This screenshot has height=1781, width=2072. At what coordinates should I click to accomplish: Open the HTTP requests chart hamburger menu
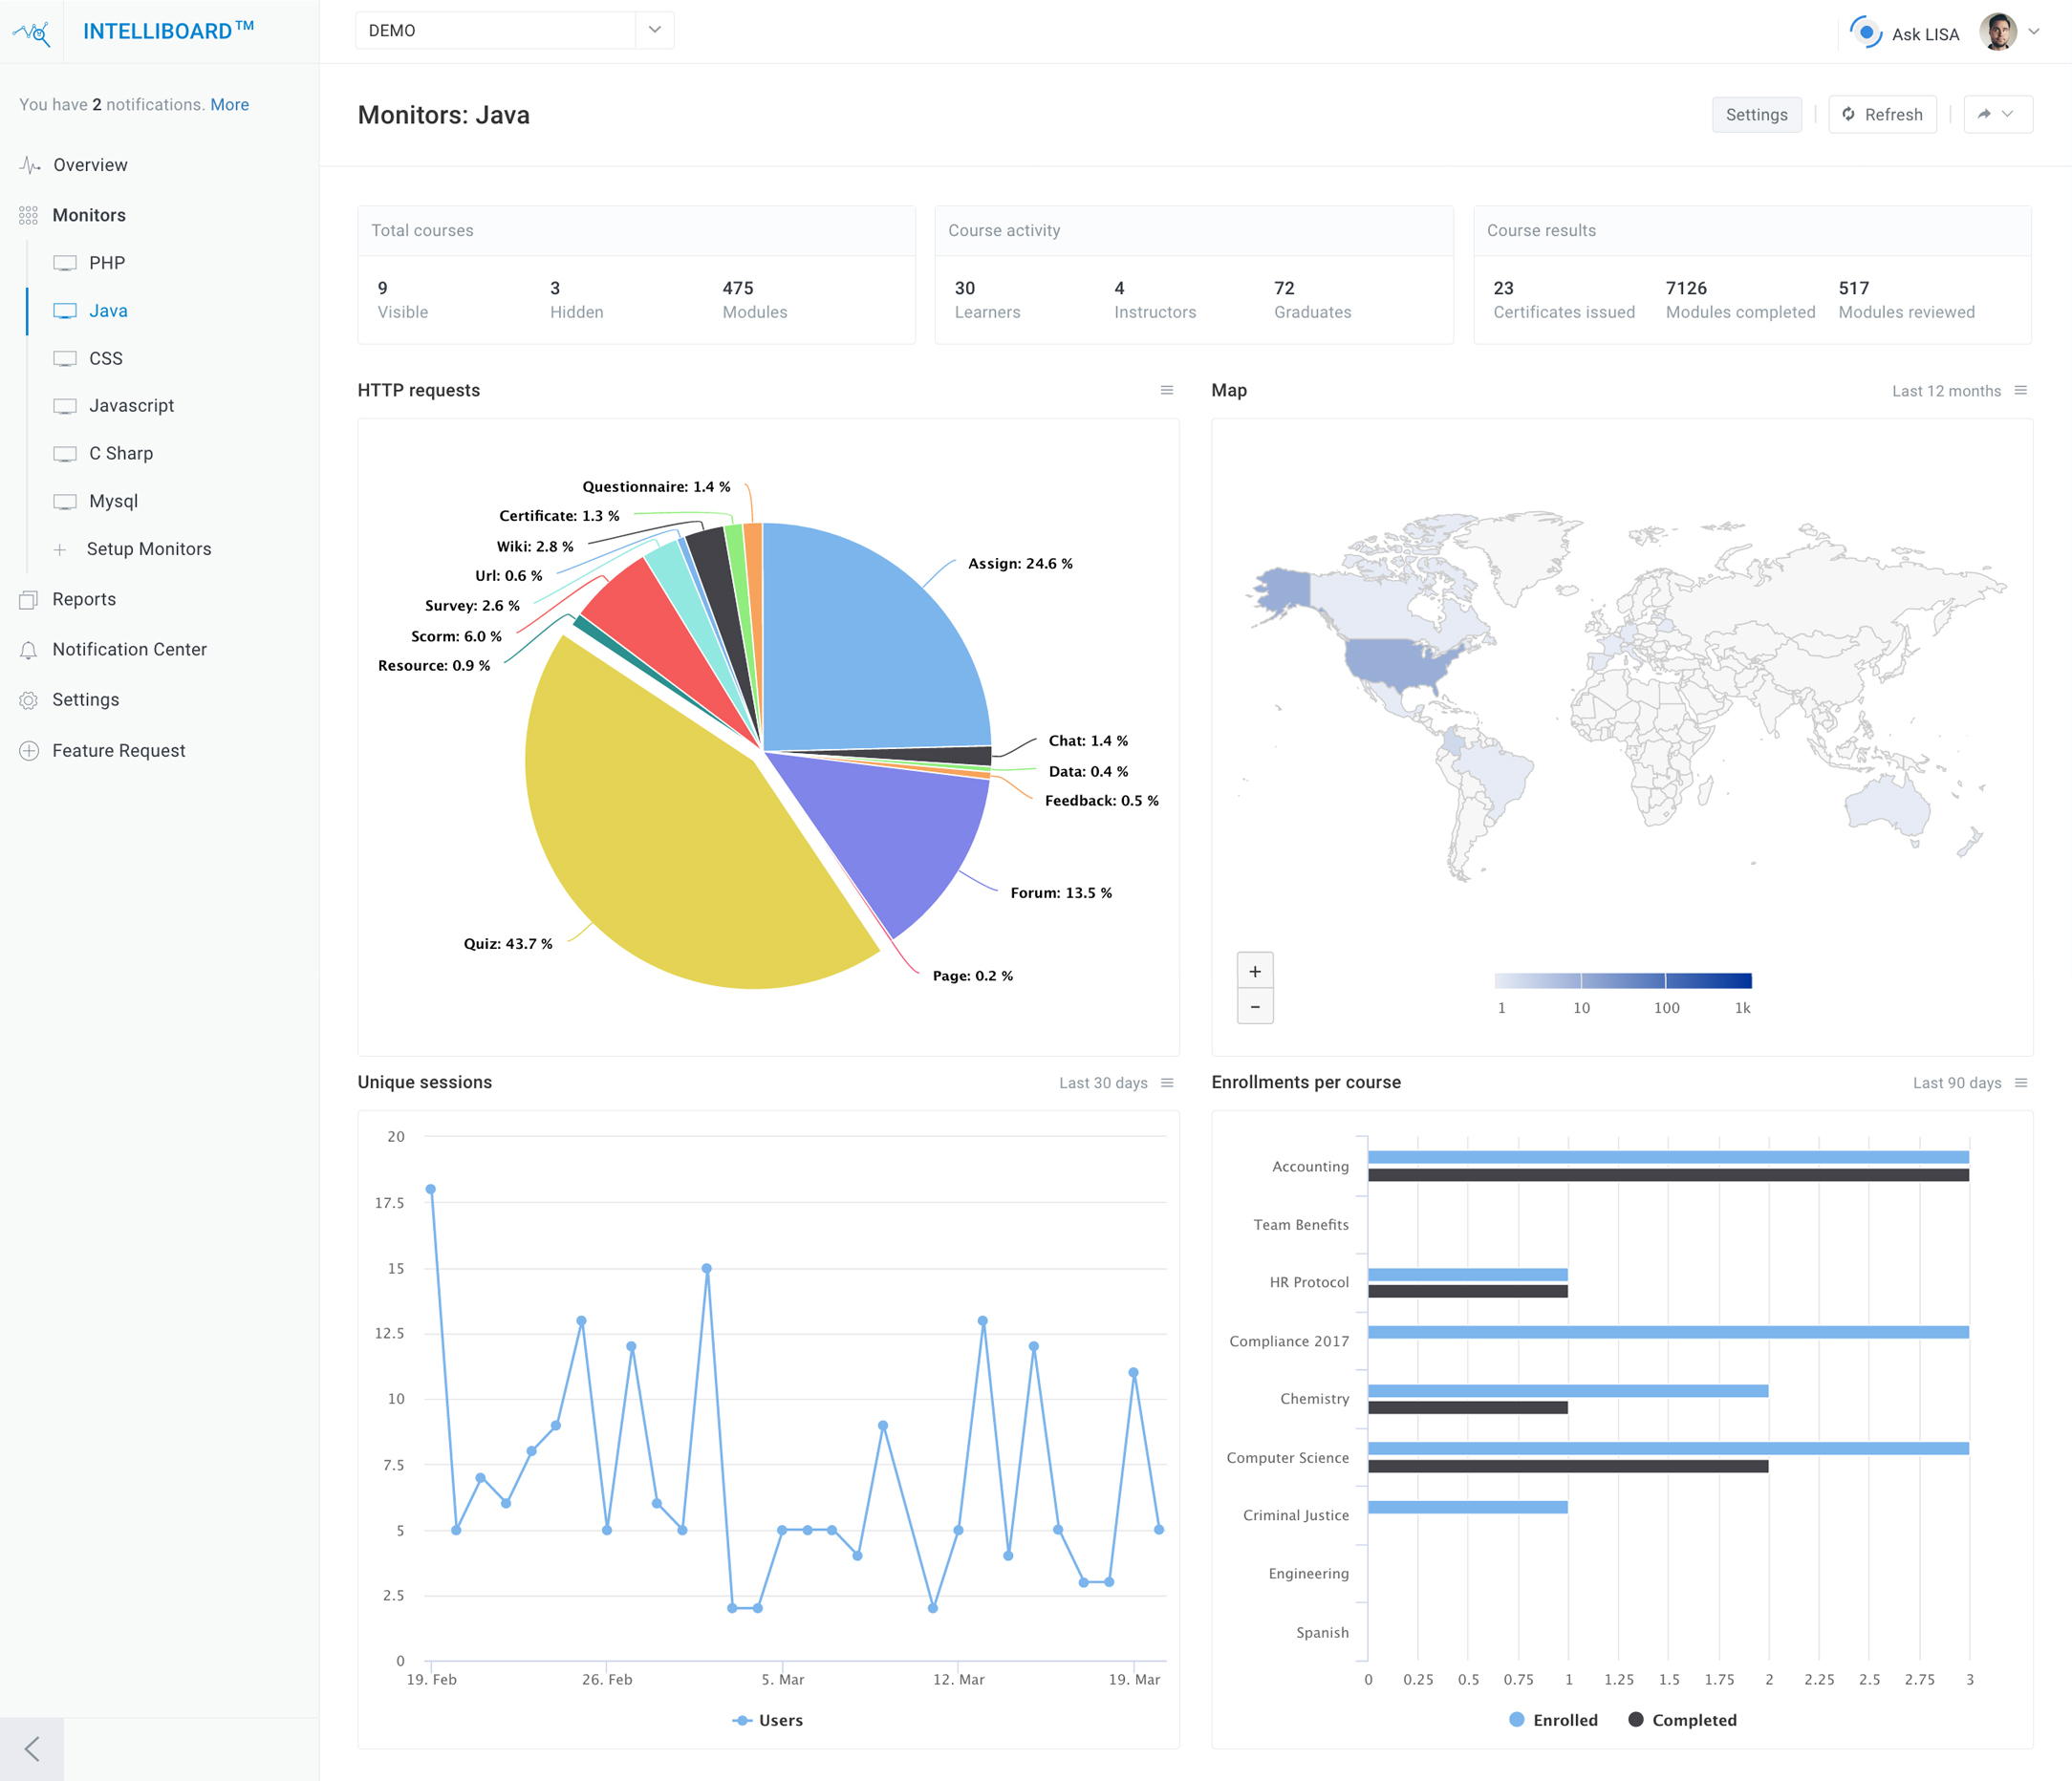click(x=1166, y=390)
